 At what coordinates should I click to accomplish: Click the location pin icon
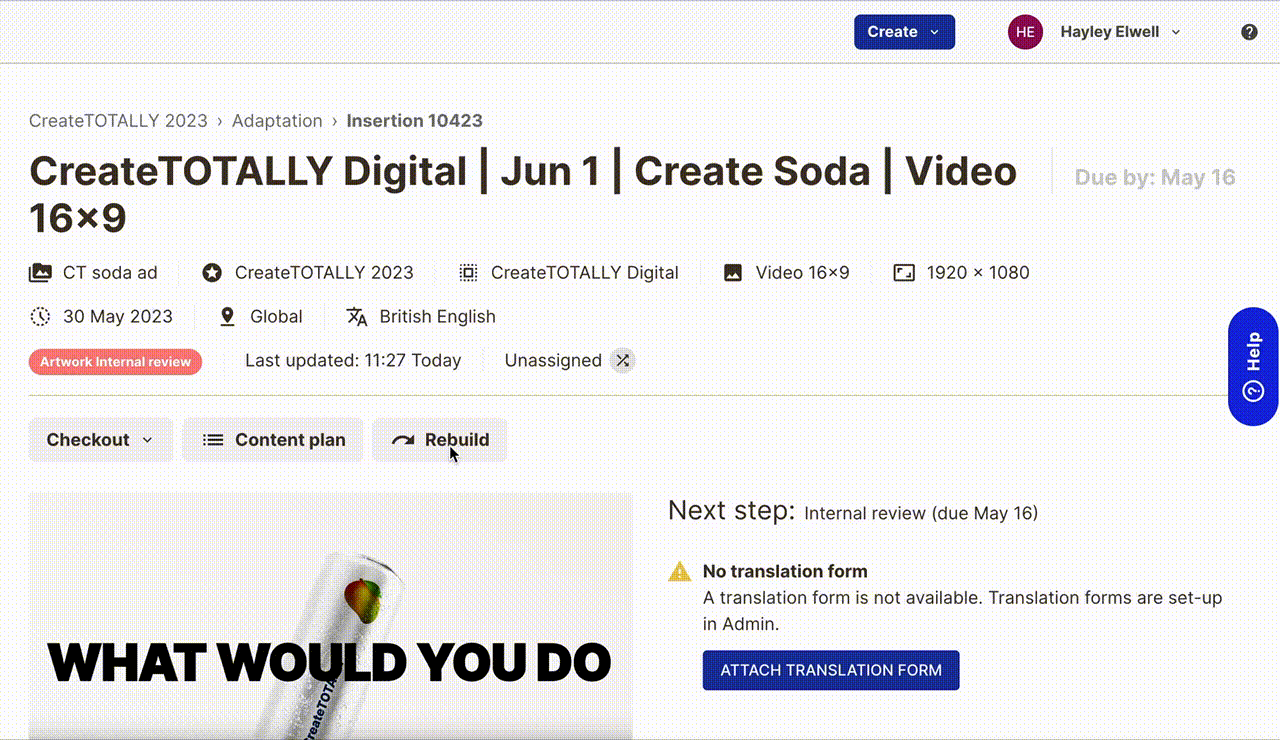(x=227, y=316)
